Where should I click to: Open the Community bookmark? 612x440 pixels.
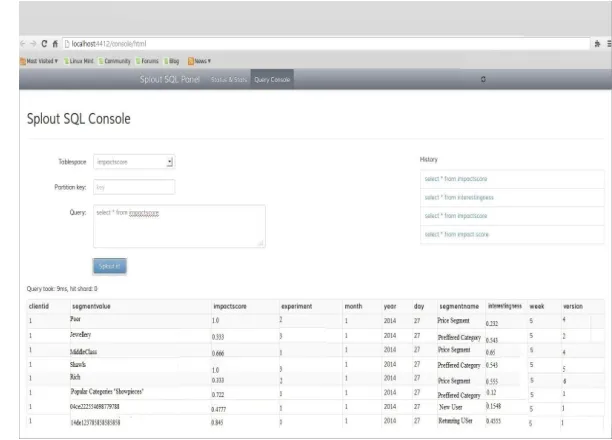point(114,61)
